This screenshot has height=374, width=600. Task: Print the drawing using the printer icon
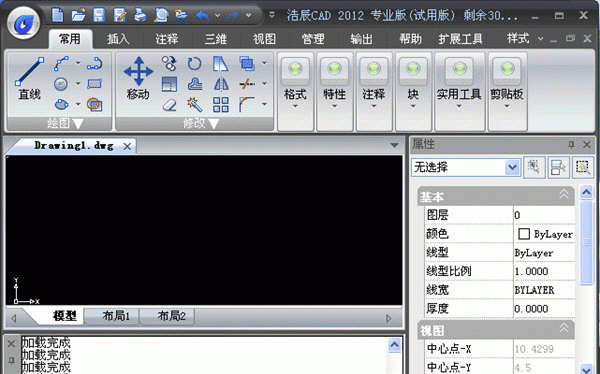pyautogui.click(x=140, y=15)
